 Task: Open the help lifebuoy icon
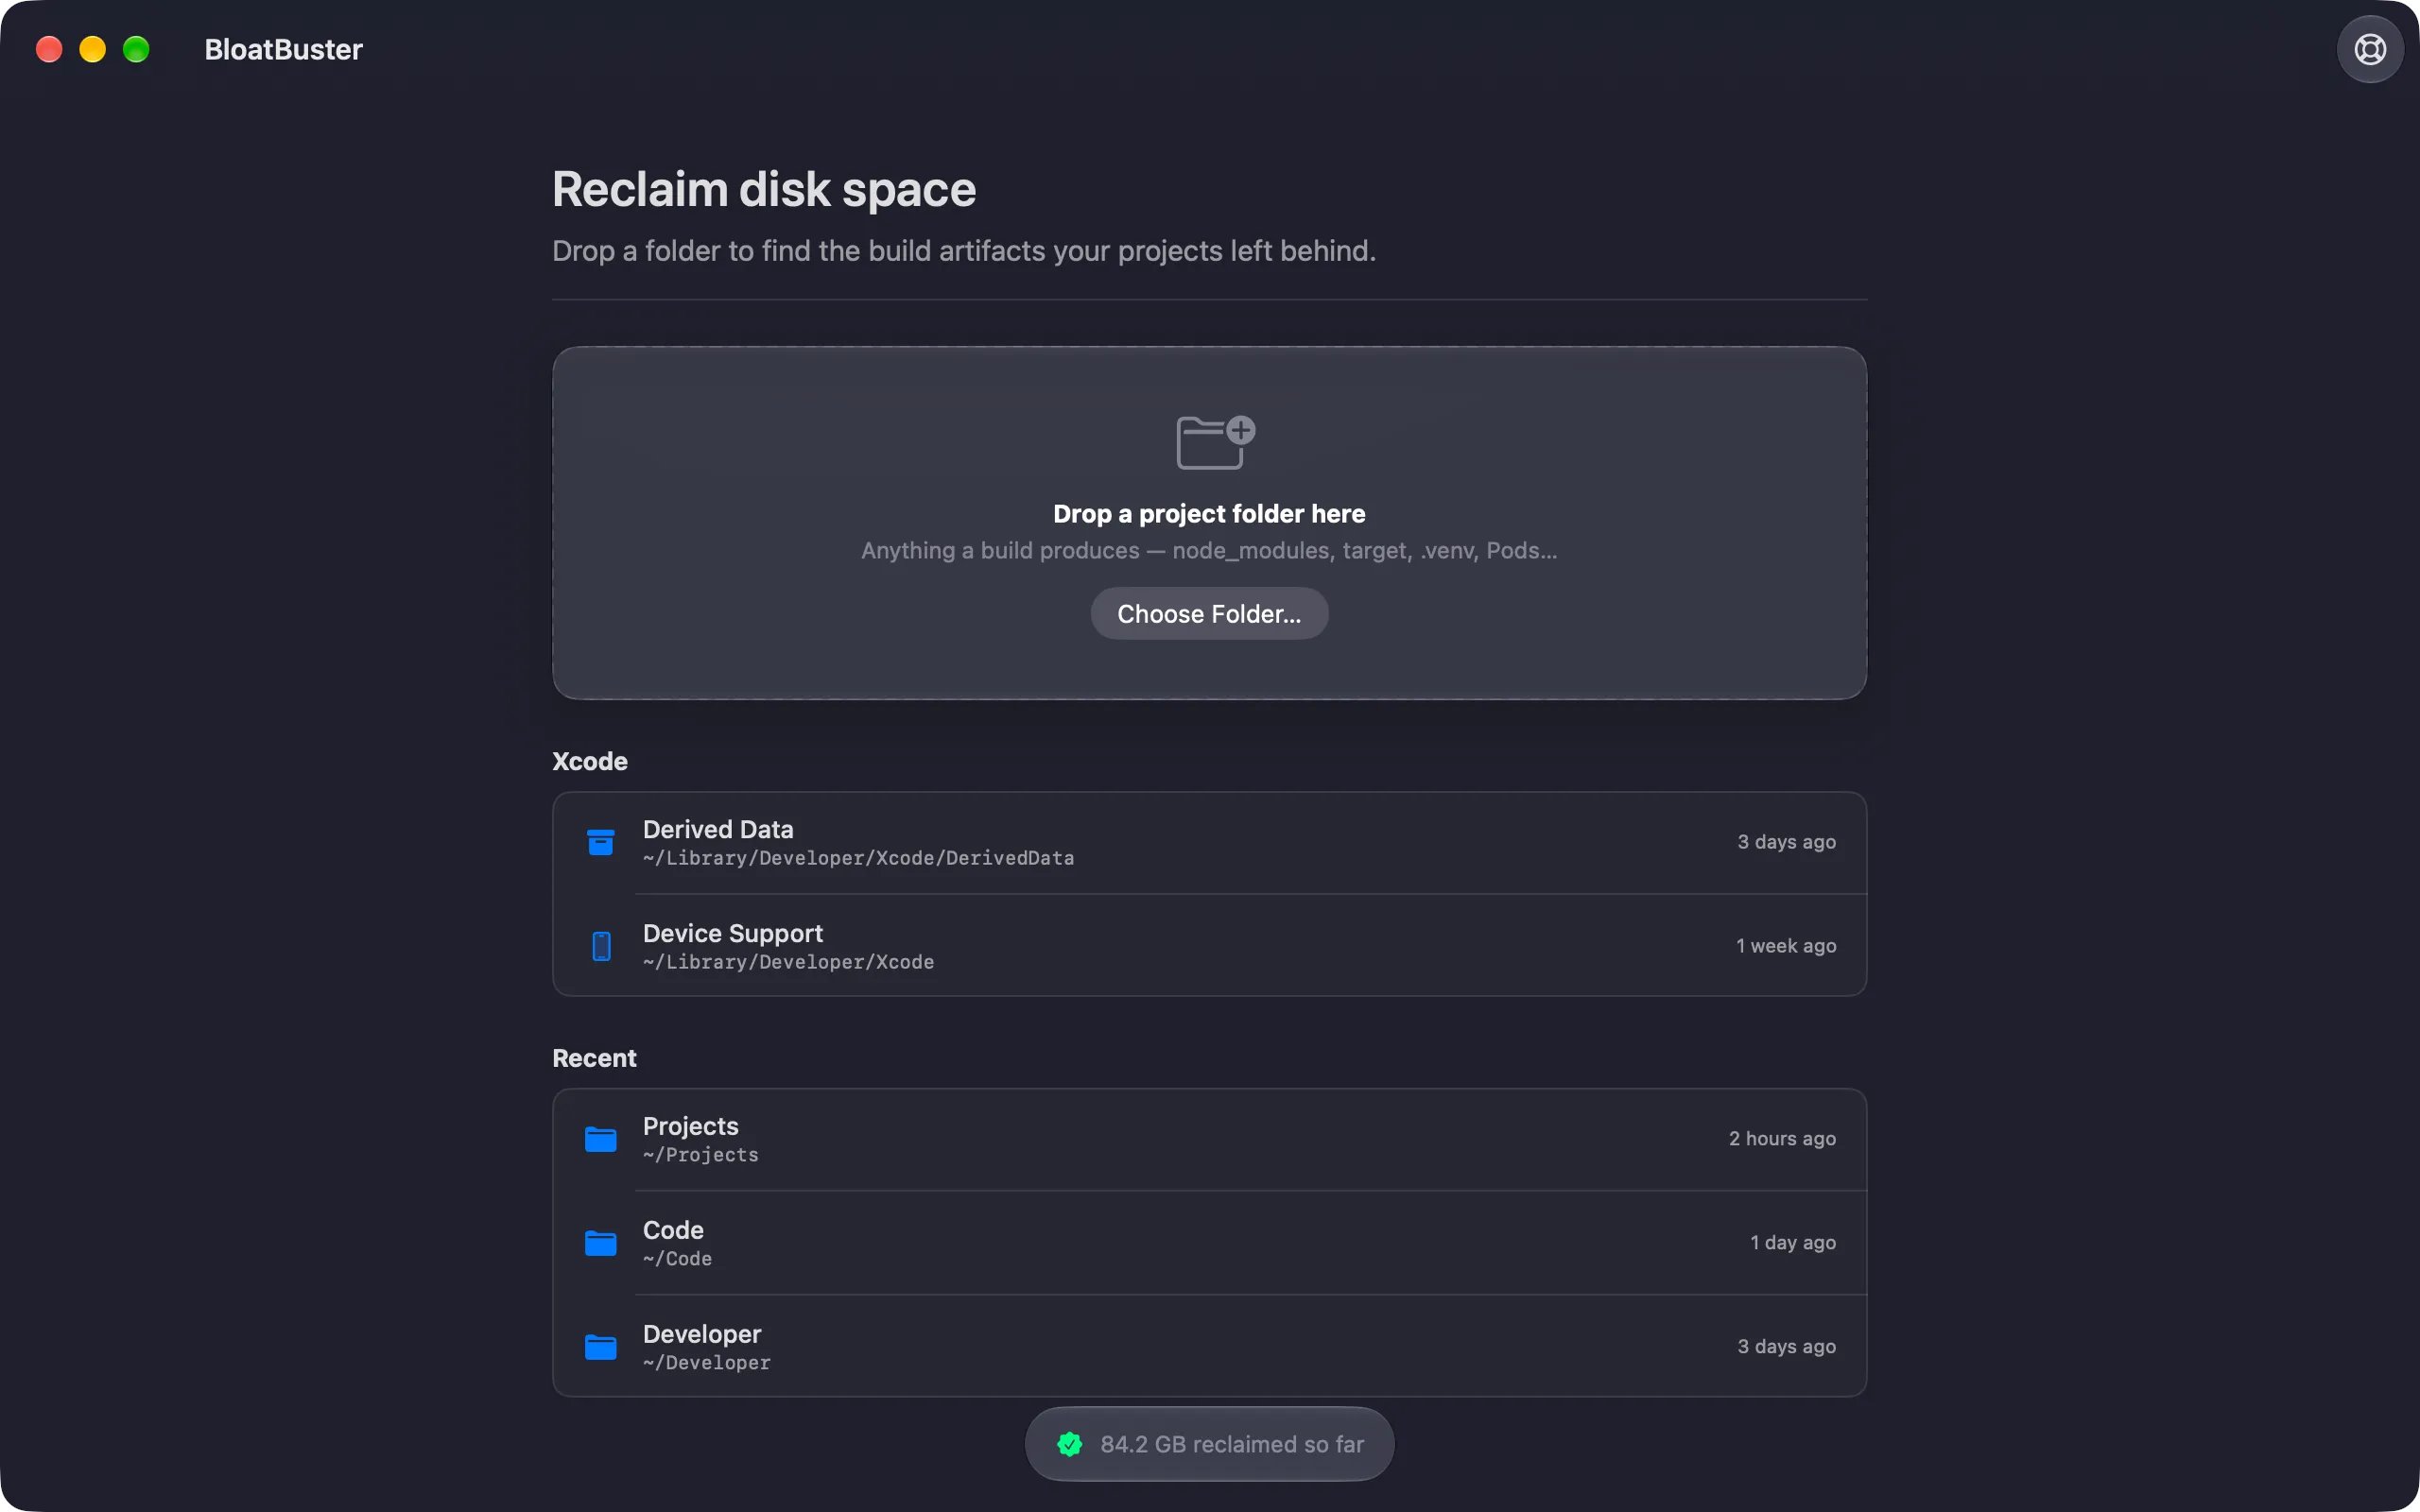[x=2369, y=49]
